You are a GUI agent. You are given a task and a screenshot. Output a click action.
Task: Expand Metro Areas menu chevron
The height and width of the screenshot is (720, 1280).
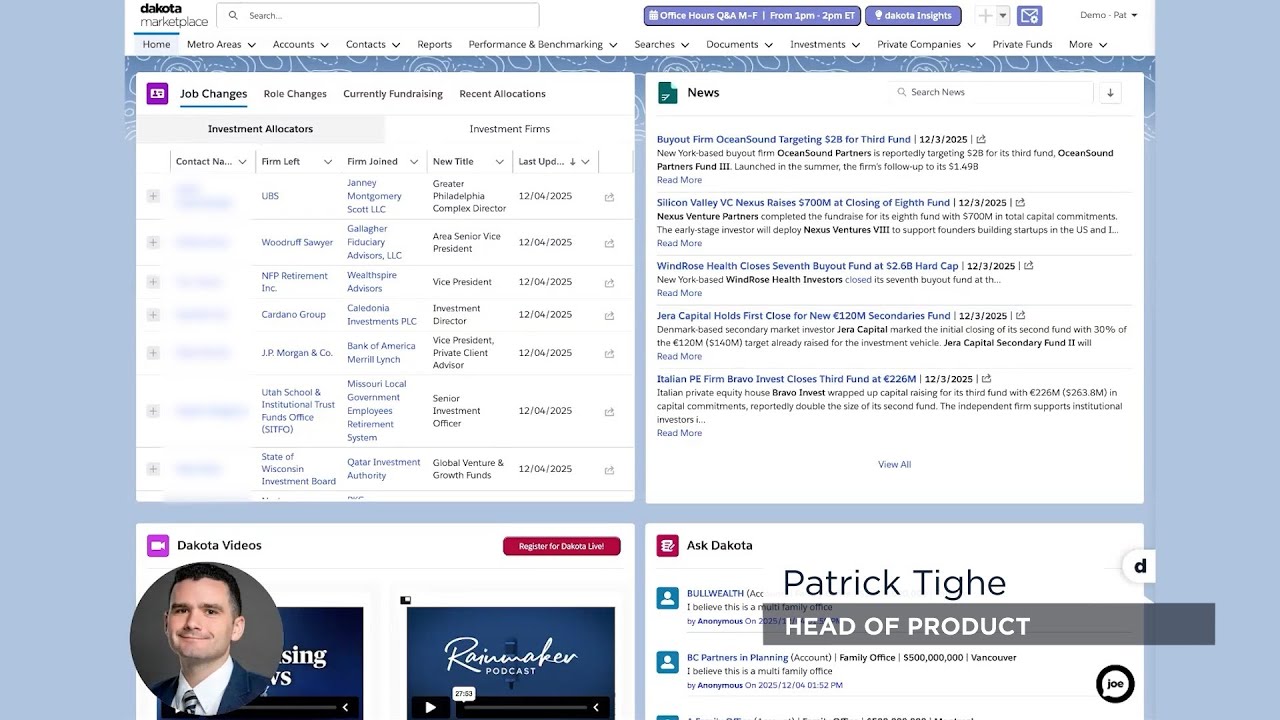(251, 45)
